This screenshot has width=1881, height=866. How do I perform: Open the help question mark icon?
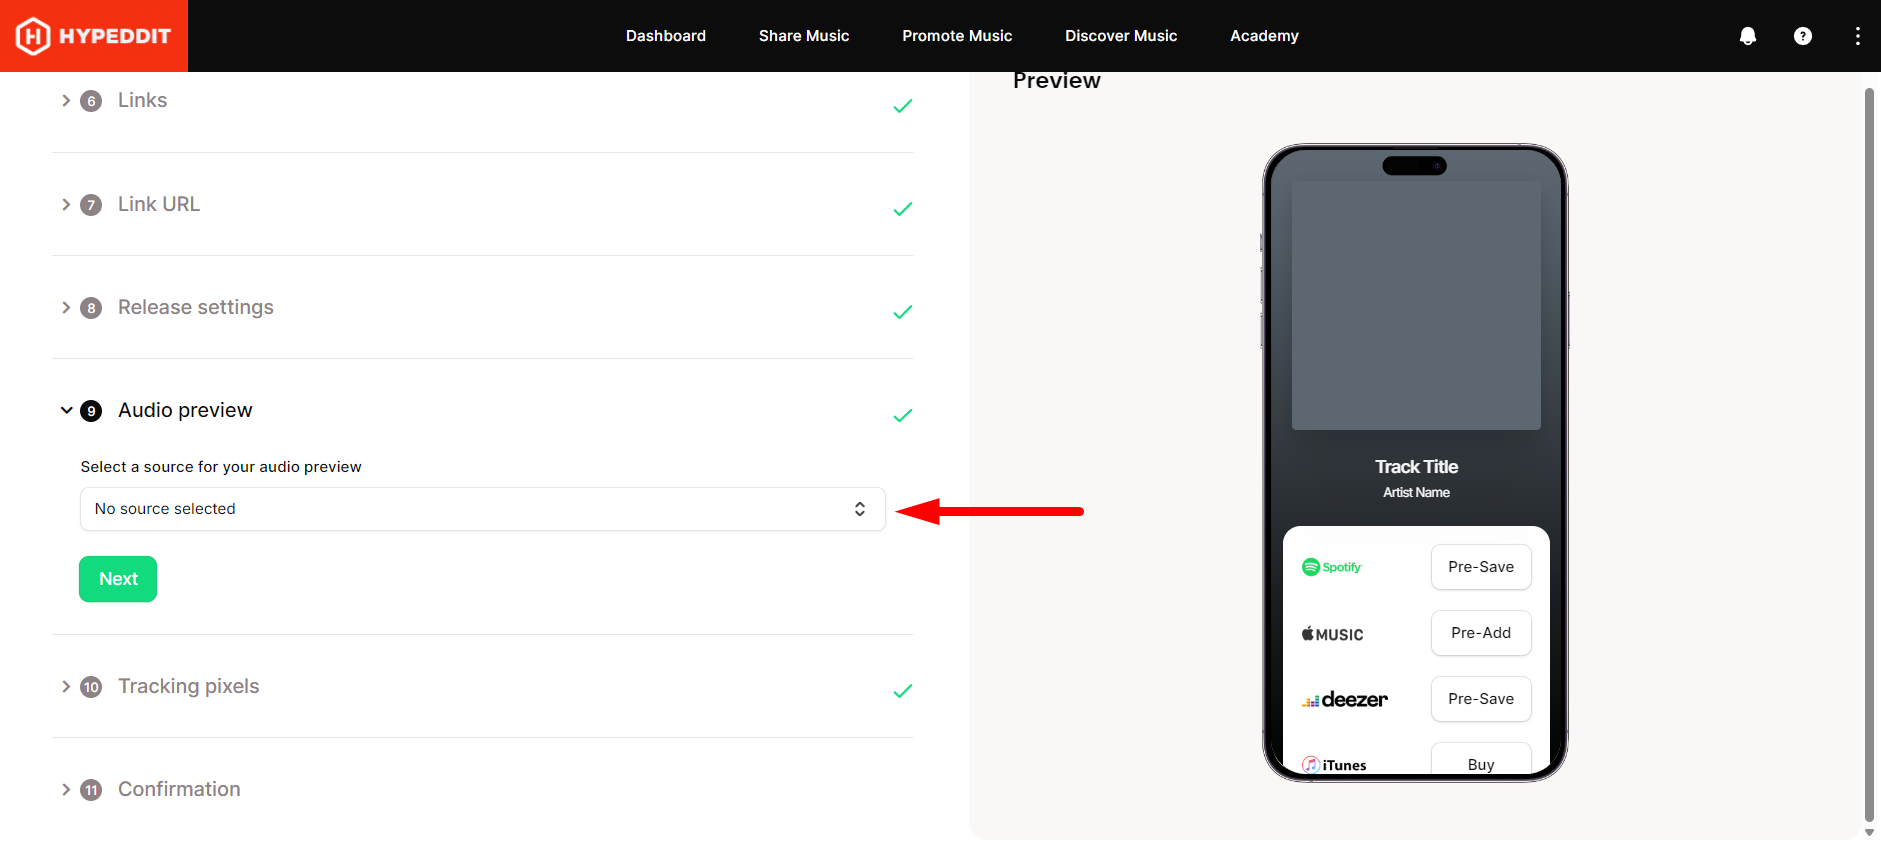tap(1802, 36)
